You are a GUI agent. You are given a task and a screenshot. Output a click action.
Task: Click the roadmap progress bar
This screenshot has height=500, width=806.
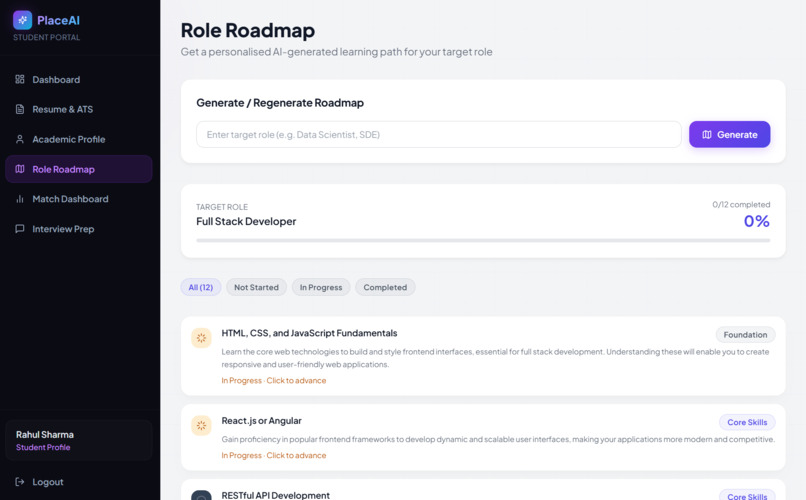click(x=483, y=240)
